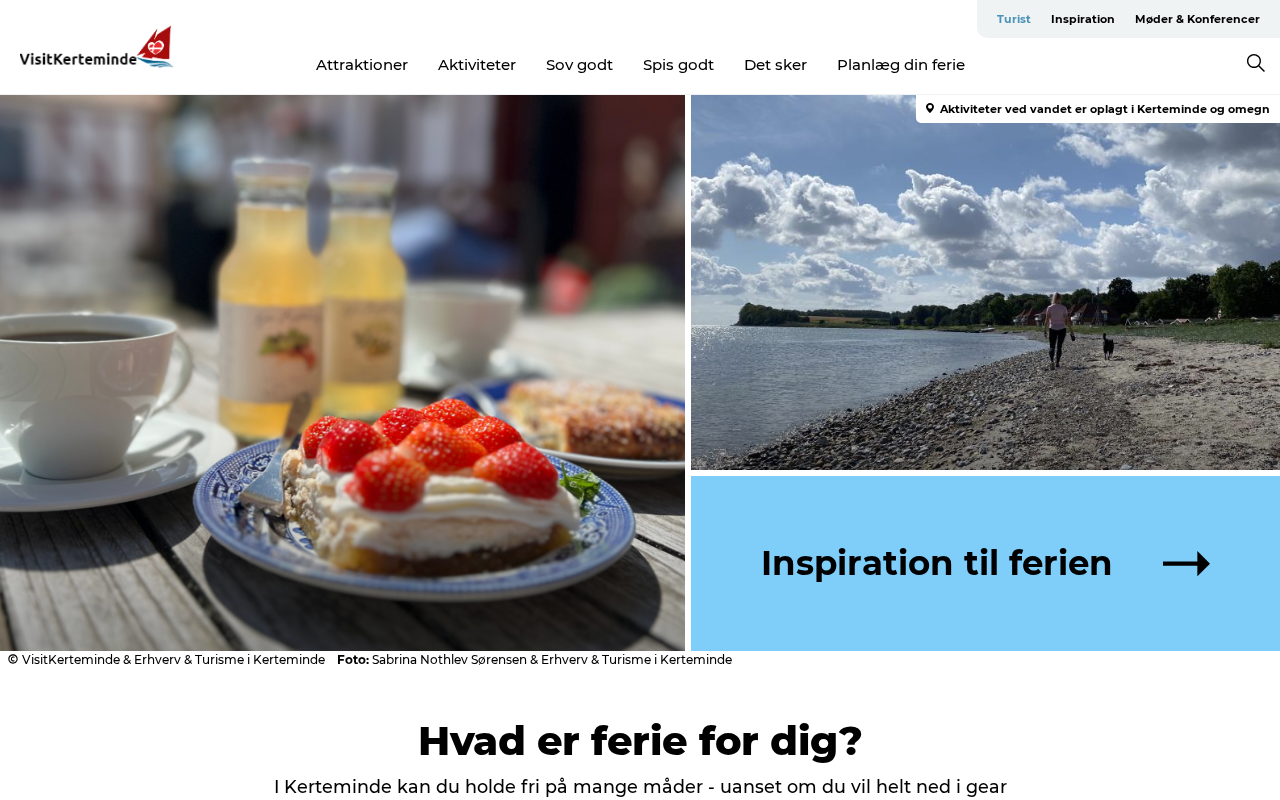
Task: Open Planlæg din ferie menu
Action: [901, 65]
